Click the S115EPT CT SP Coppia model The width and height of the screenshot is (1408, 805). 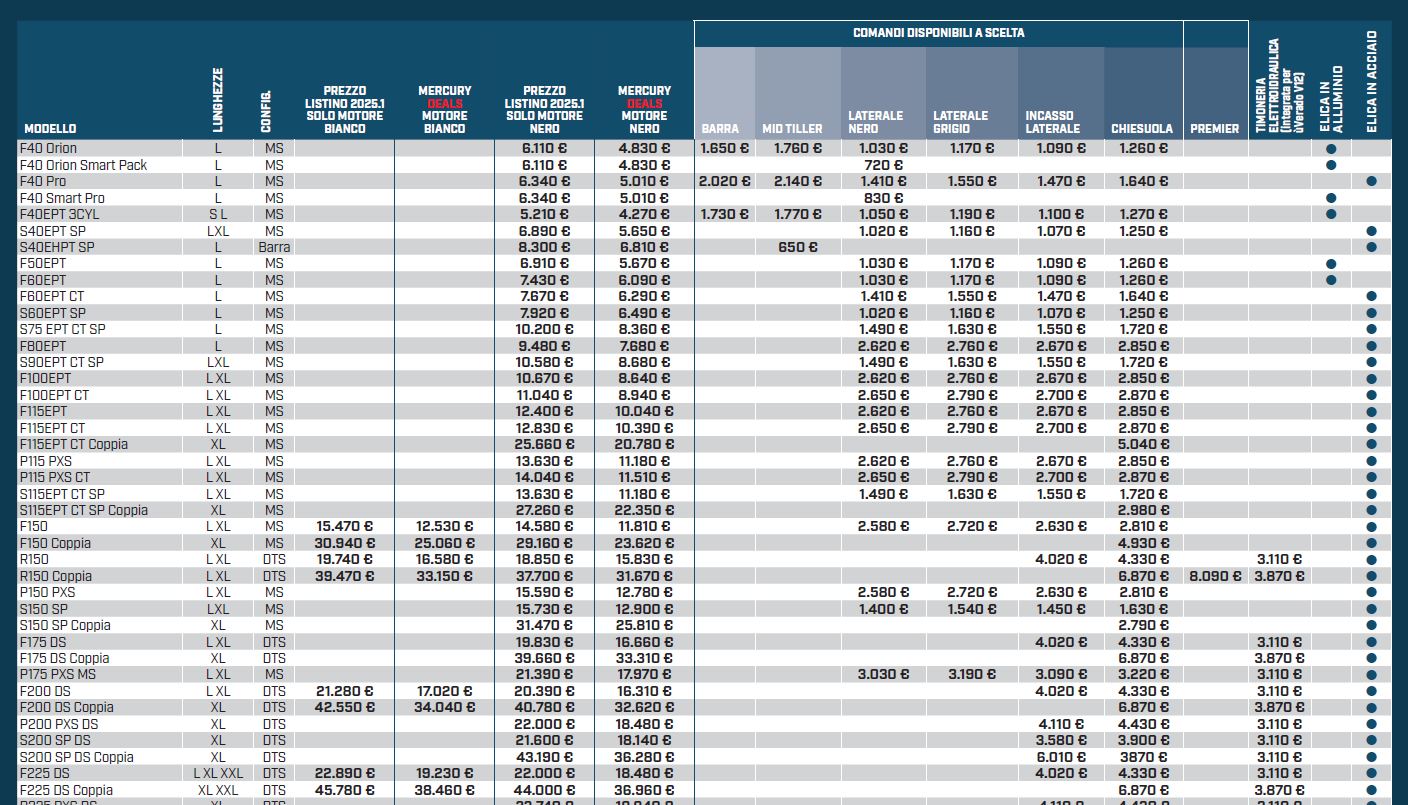coord(84,510)
